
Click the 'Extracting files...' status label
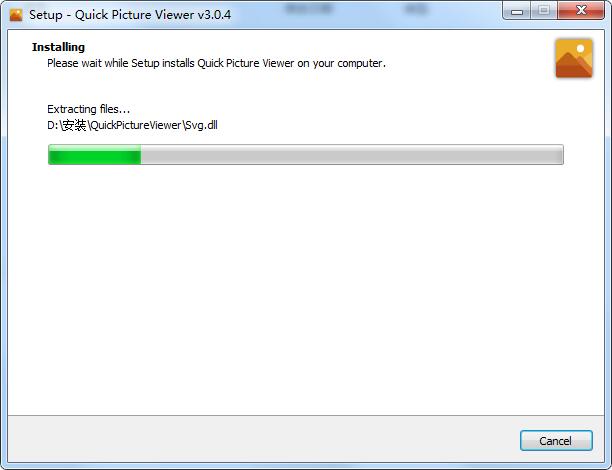tap(88, 109)
